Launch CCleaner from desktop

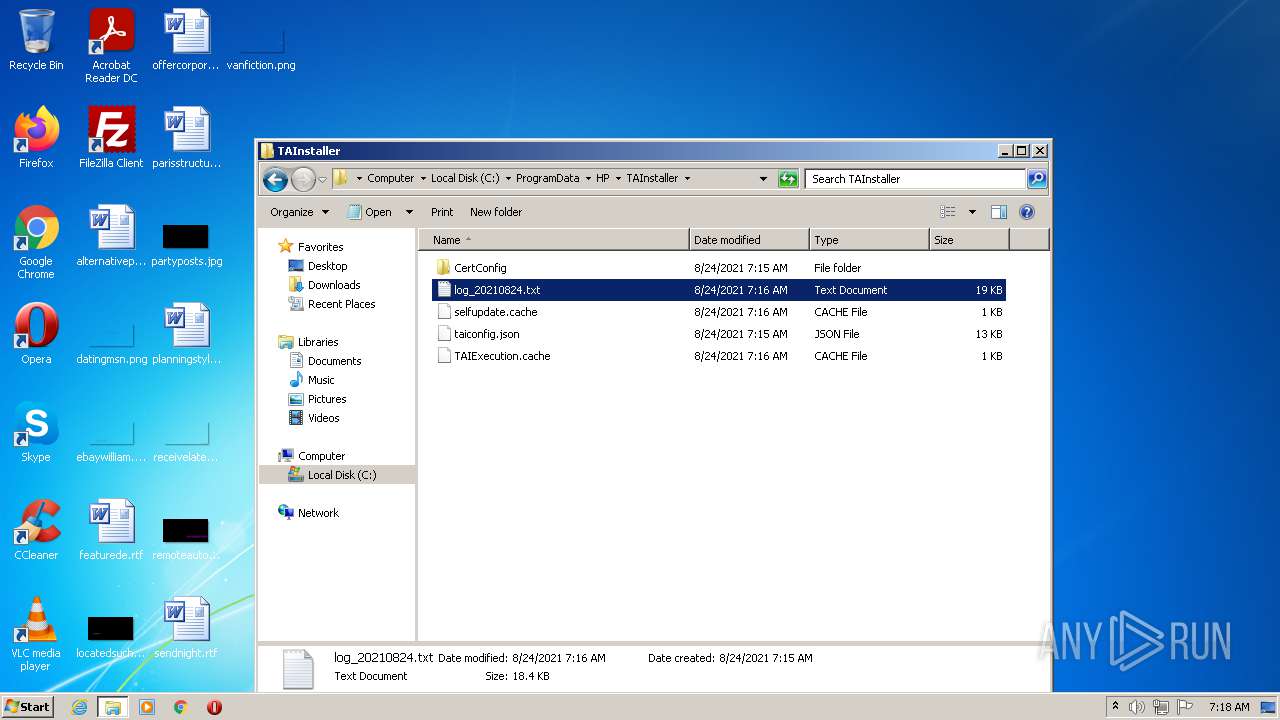tap(36, 530)
